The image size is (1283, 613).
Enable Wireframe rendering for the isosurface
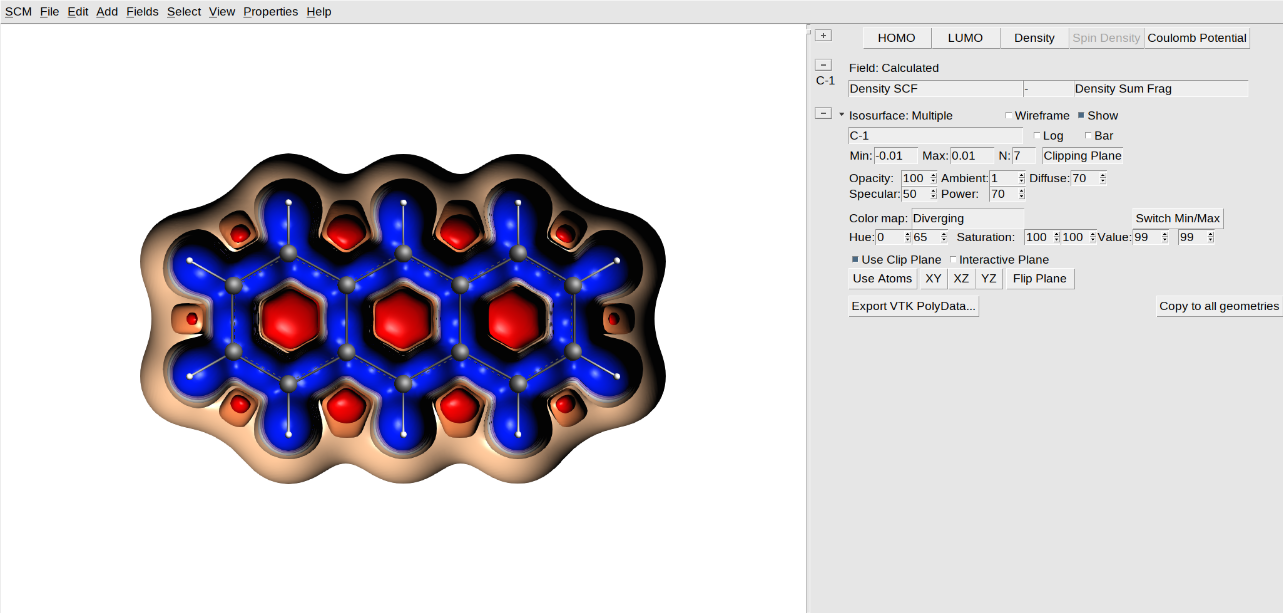tap(1009, 115)
